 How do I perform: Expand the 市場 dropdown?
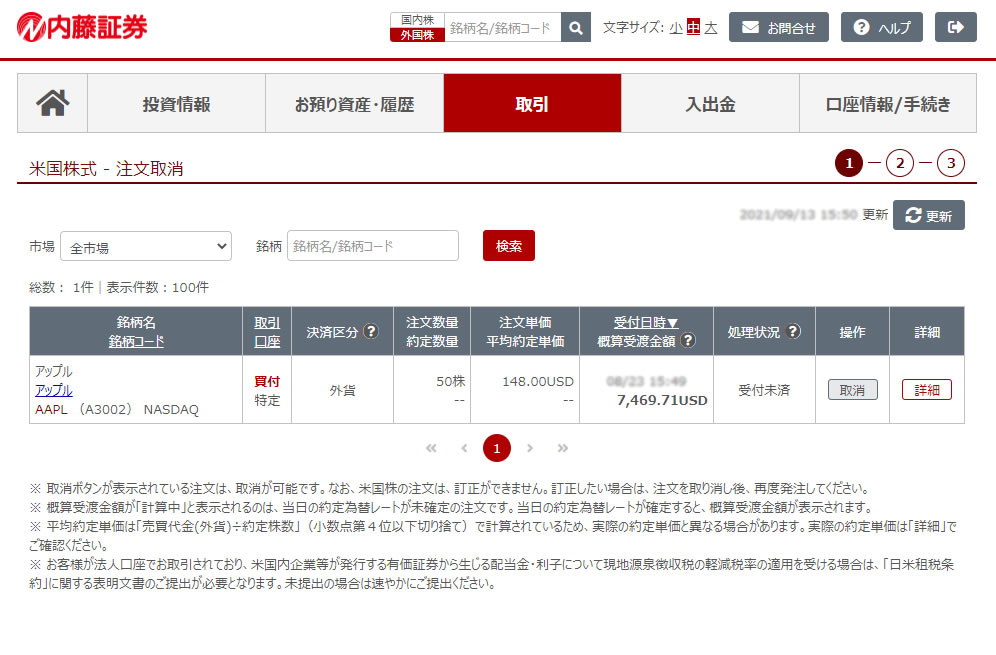tap(145, 246)
